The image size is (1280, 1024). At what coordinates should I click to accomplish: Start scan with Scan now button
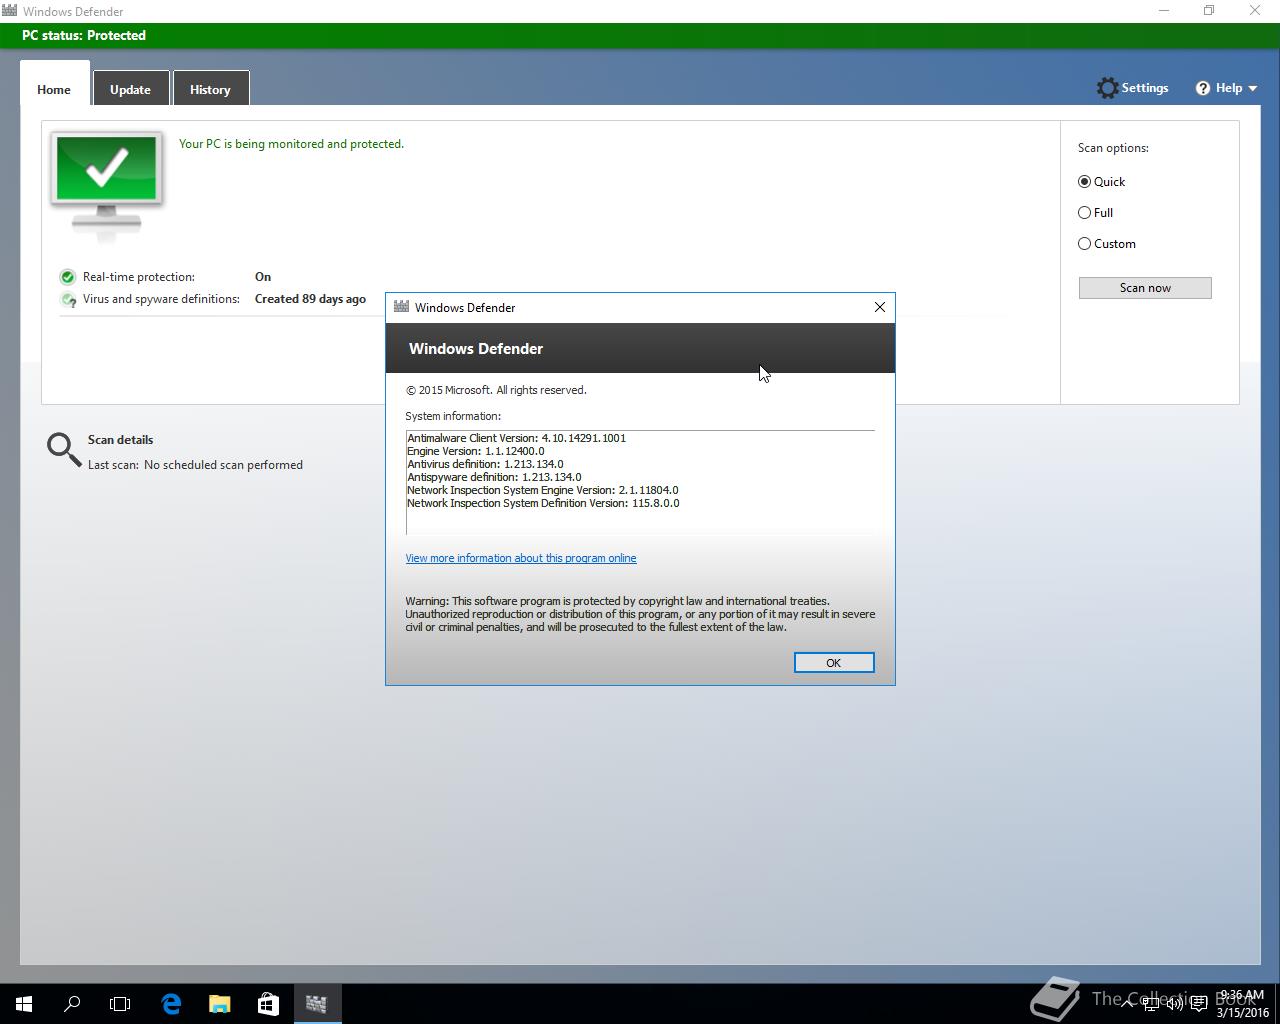click(1145, 288)
